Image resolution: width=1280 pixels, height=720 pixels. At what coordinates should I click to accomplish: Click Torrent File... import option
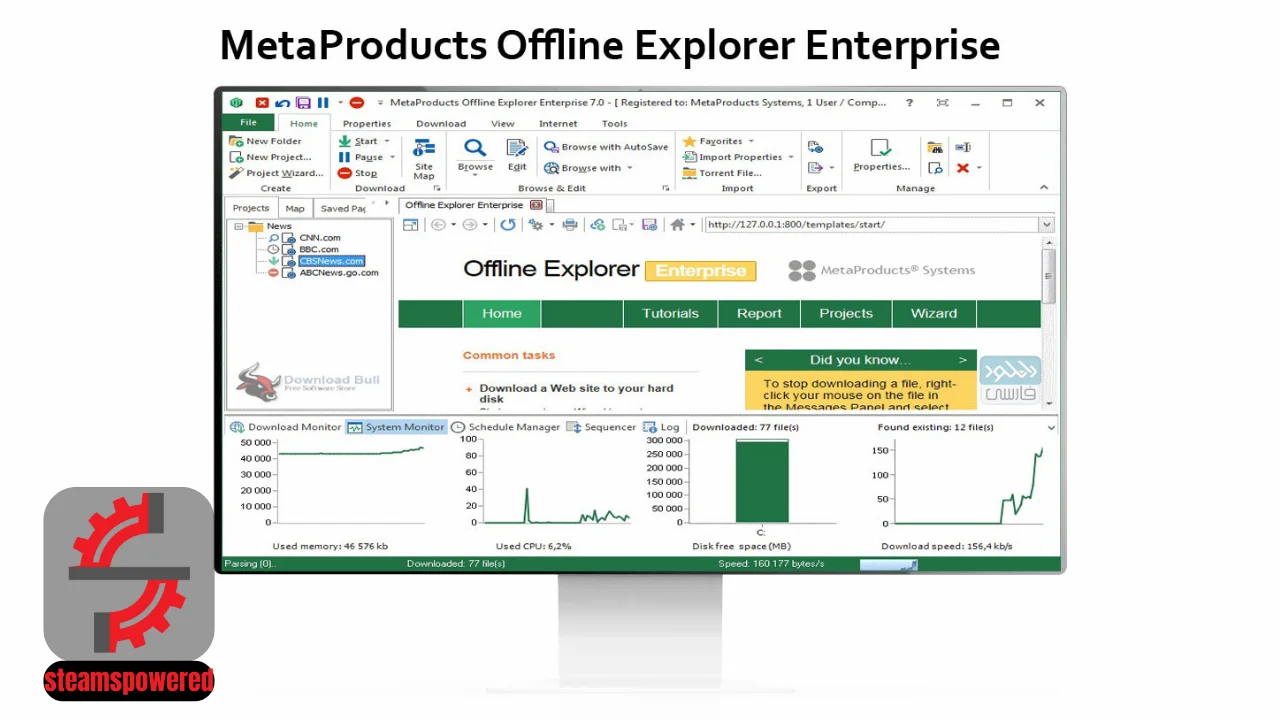pos(722,173)
